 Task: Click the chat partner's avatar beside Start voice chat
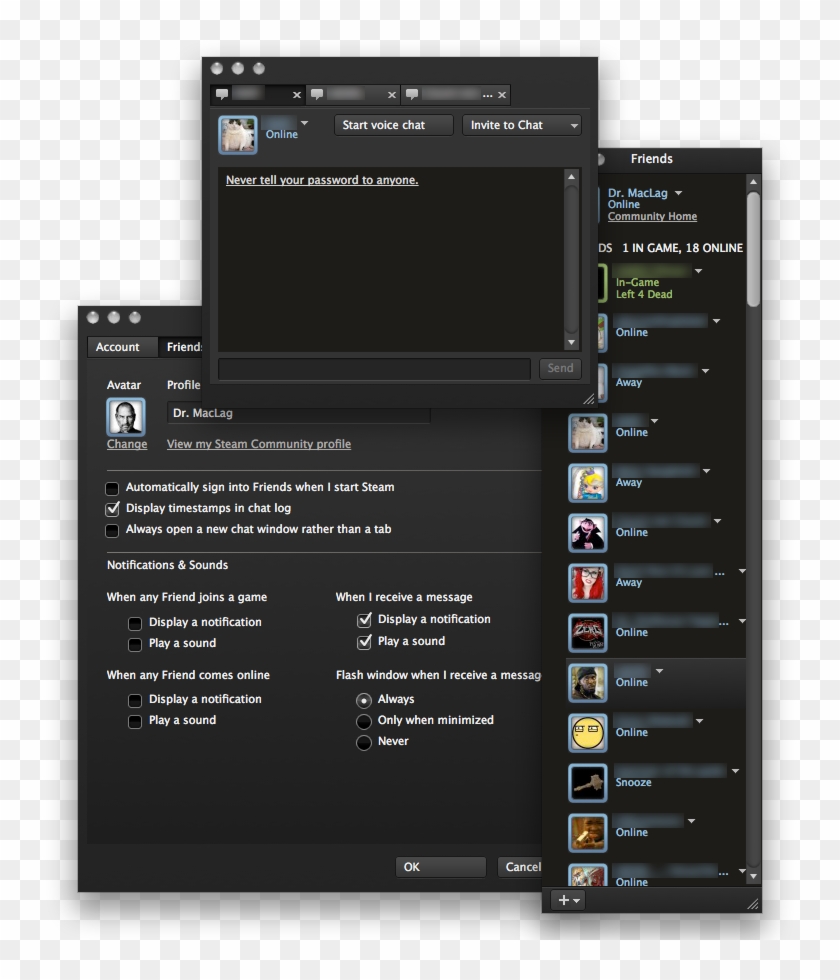tap(238, 135)
